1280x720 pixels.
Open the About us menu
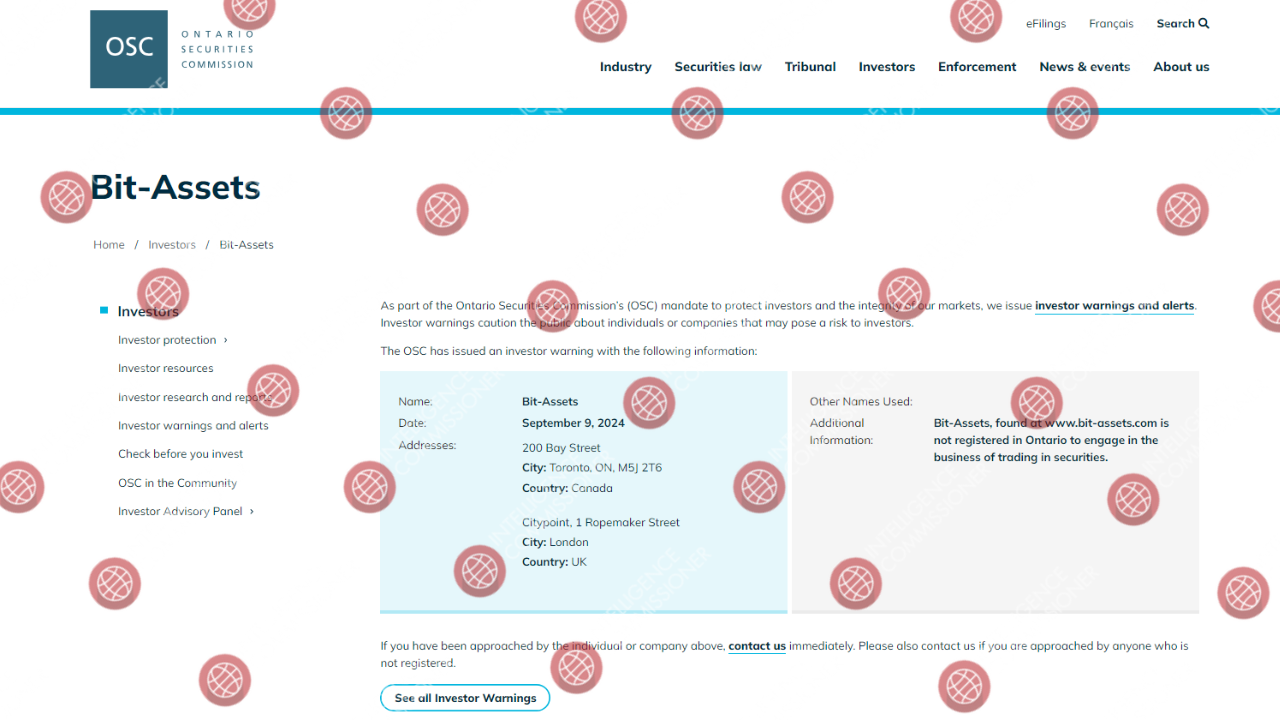1181,67
